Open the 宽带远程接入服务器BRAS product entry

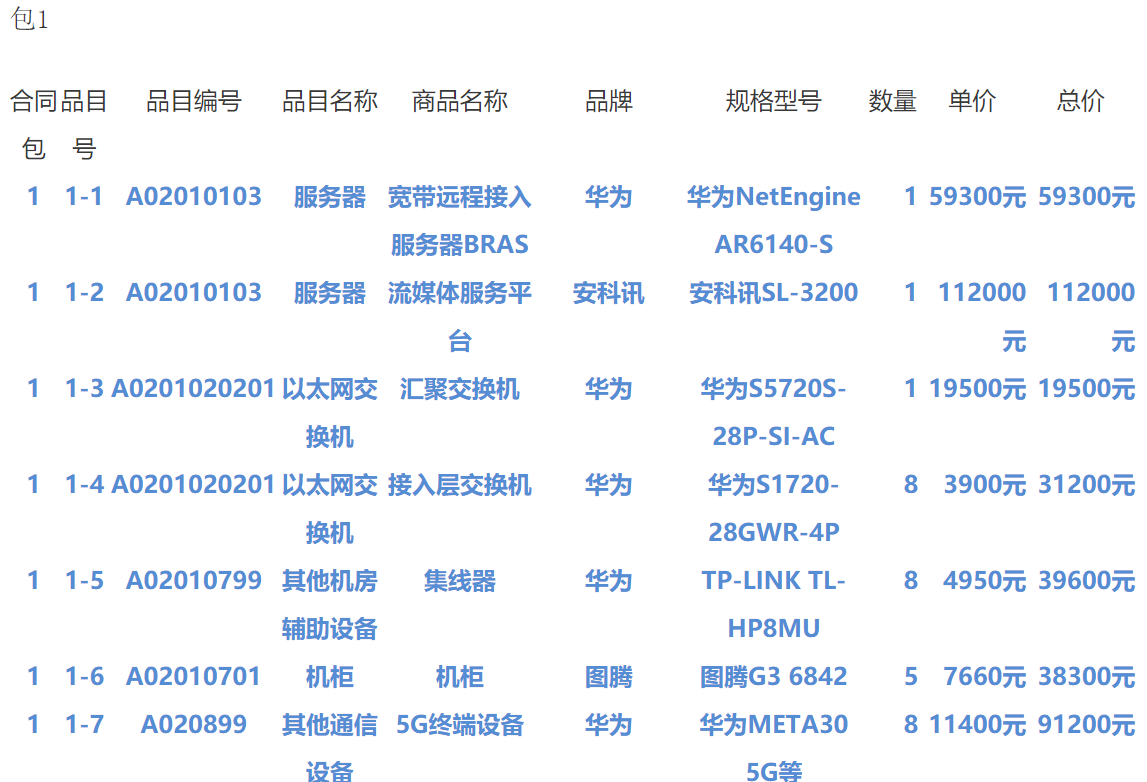pos(459,220)
